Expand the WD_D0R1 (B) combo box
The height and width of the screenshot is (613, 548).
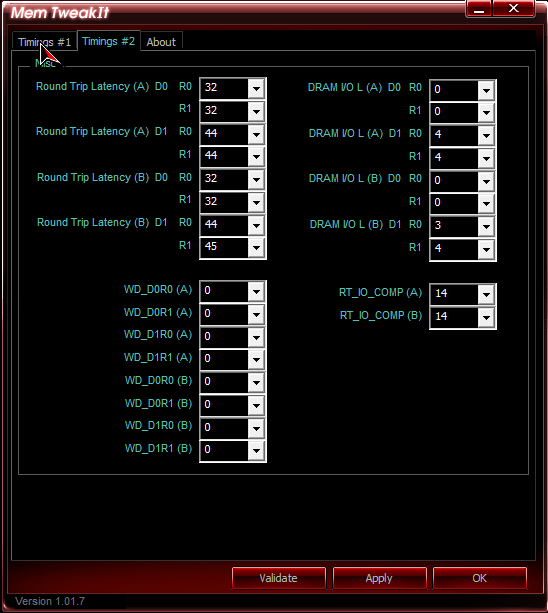point(256,405)
